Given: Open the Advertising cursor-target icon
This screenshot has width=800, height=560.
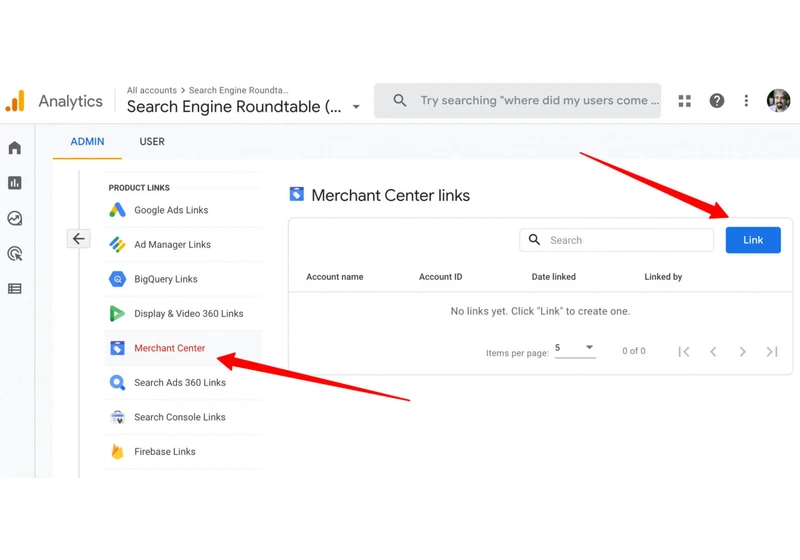Looking at the screenshot, I should tap(15, 253).
